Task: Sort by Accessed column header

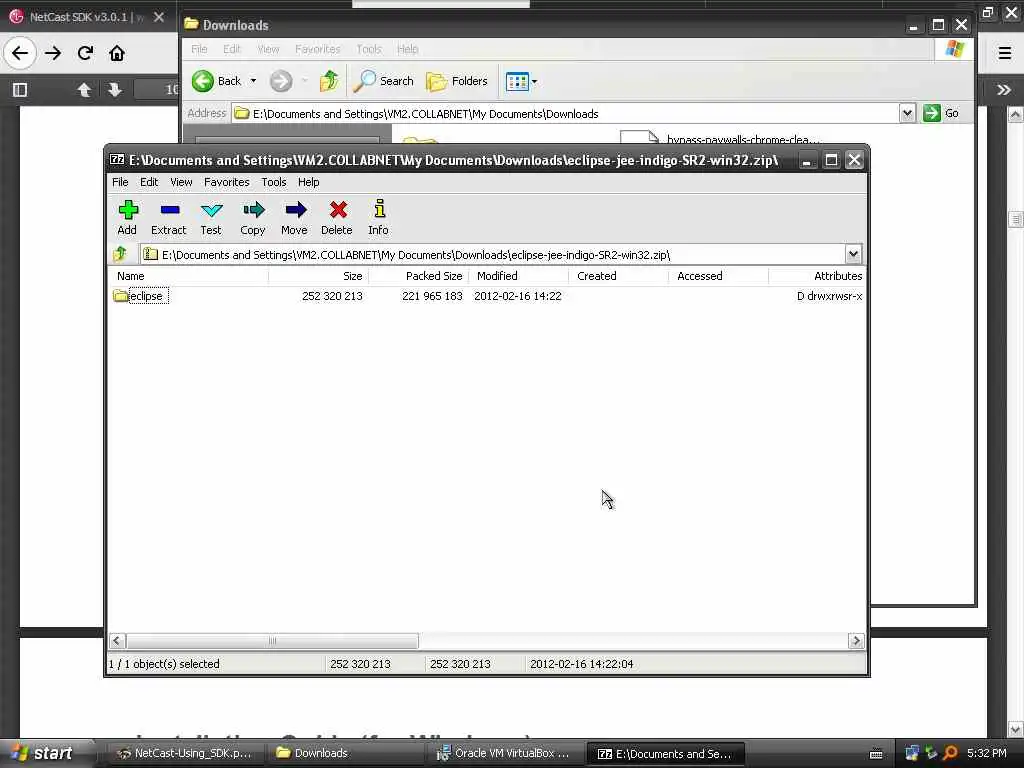Action: pyautogui.click(x=718, y=276)
